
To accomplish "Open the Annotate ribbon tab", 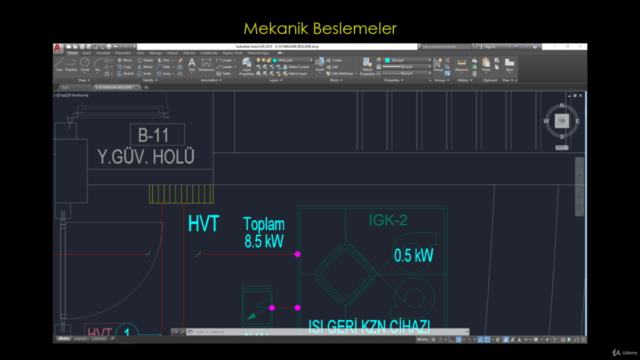I will coord(103,53).
